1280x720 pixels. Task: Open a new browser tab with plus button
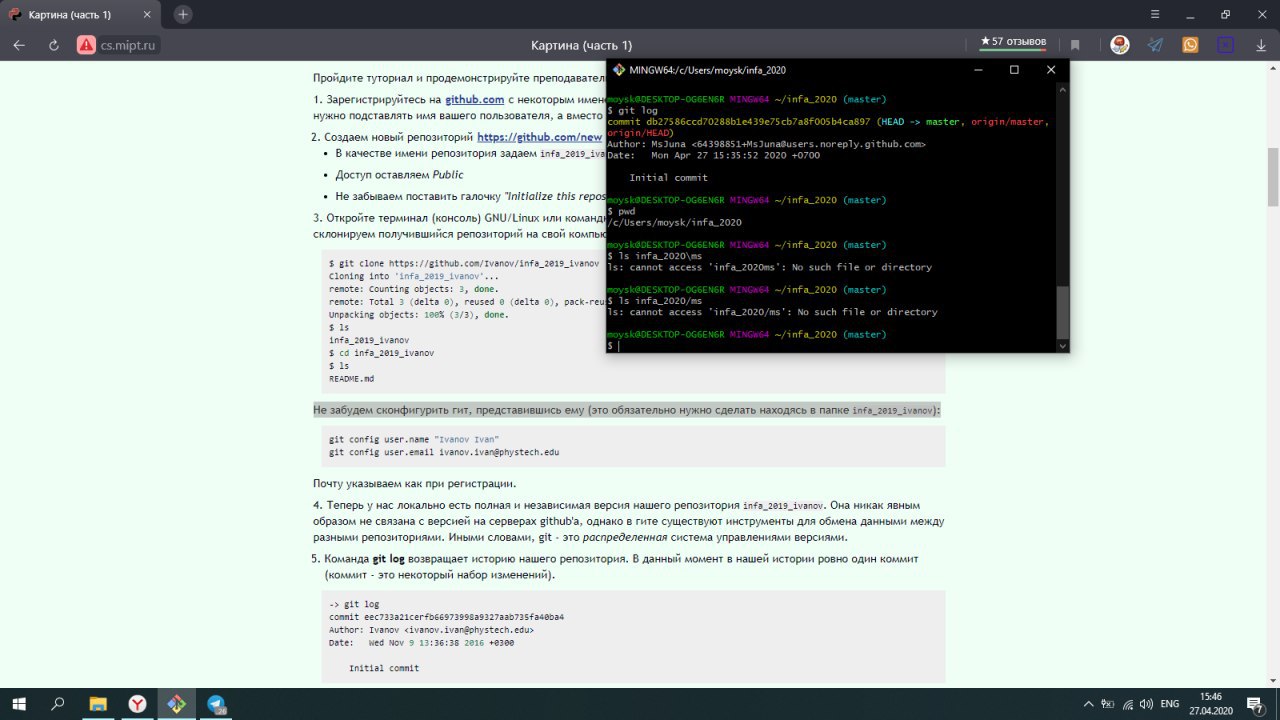(183, 14)
